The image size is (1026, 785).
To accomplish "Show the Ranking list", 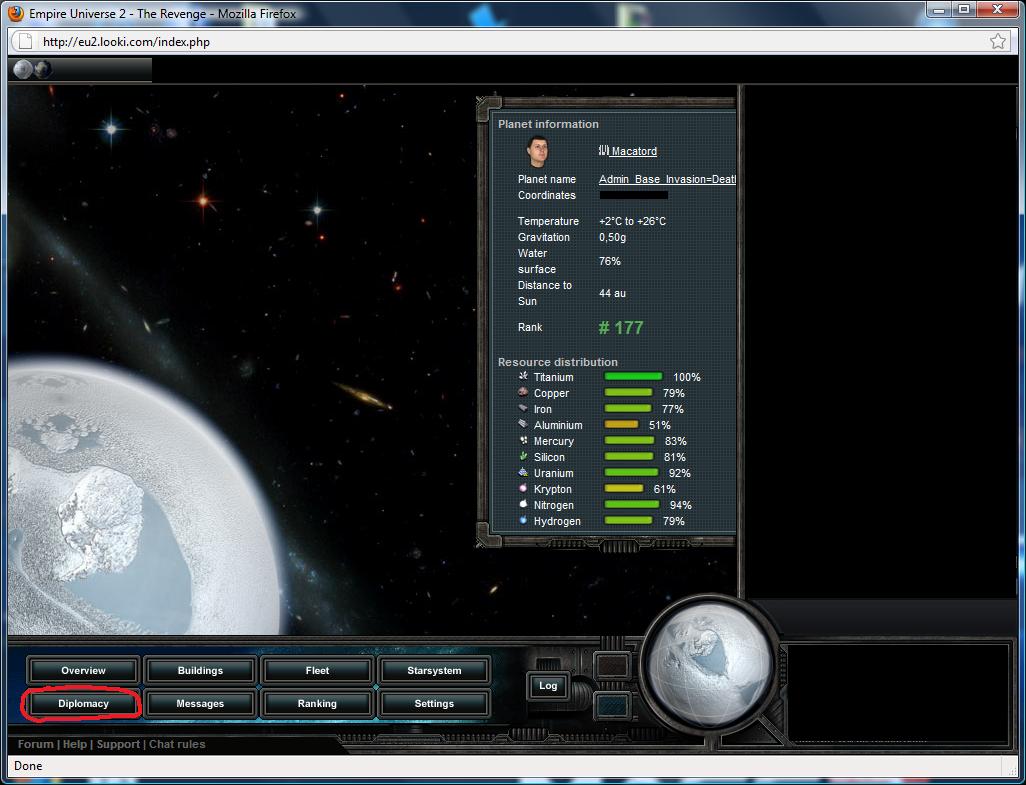I will [317, 704].
